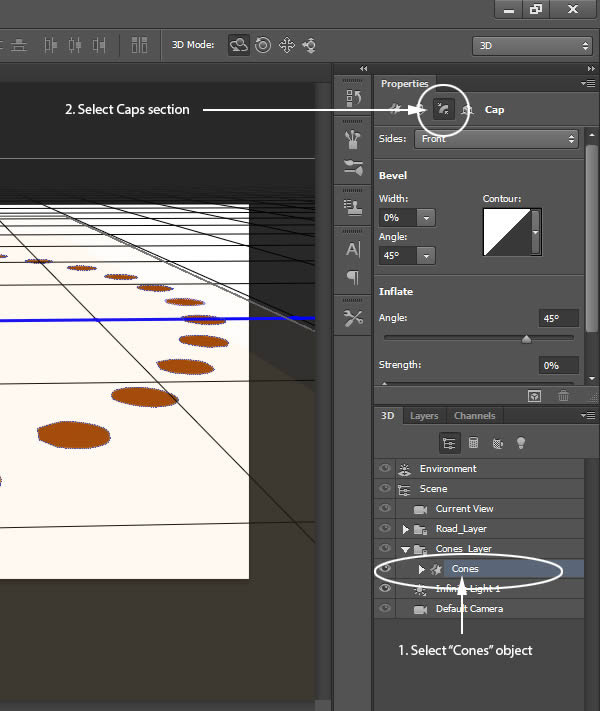This screenshot has width=600, height=711.
Task: Open the Paragraph panel icon
Action: coord(353,277)
